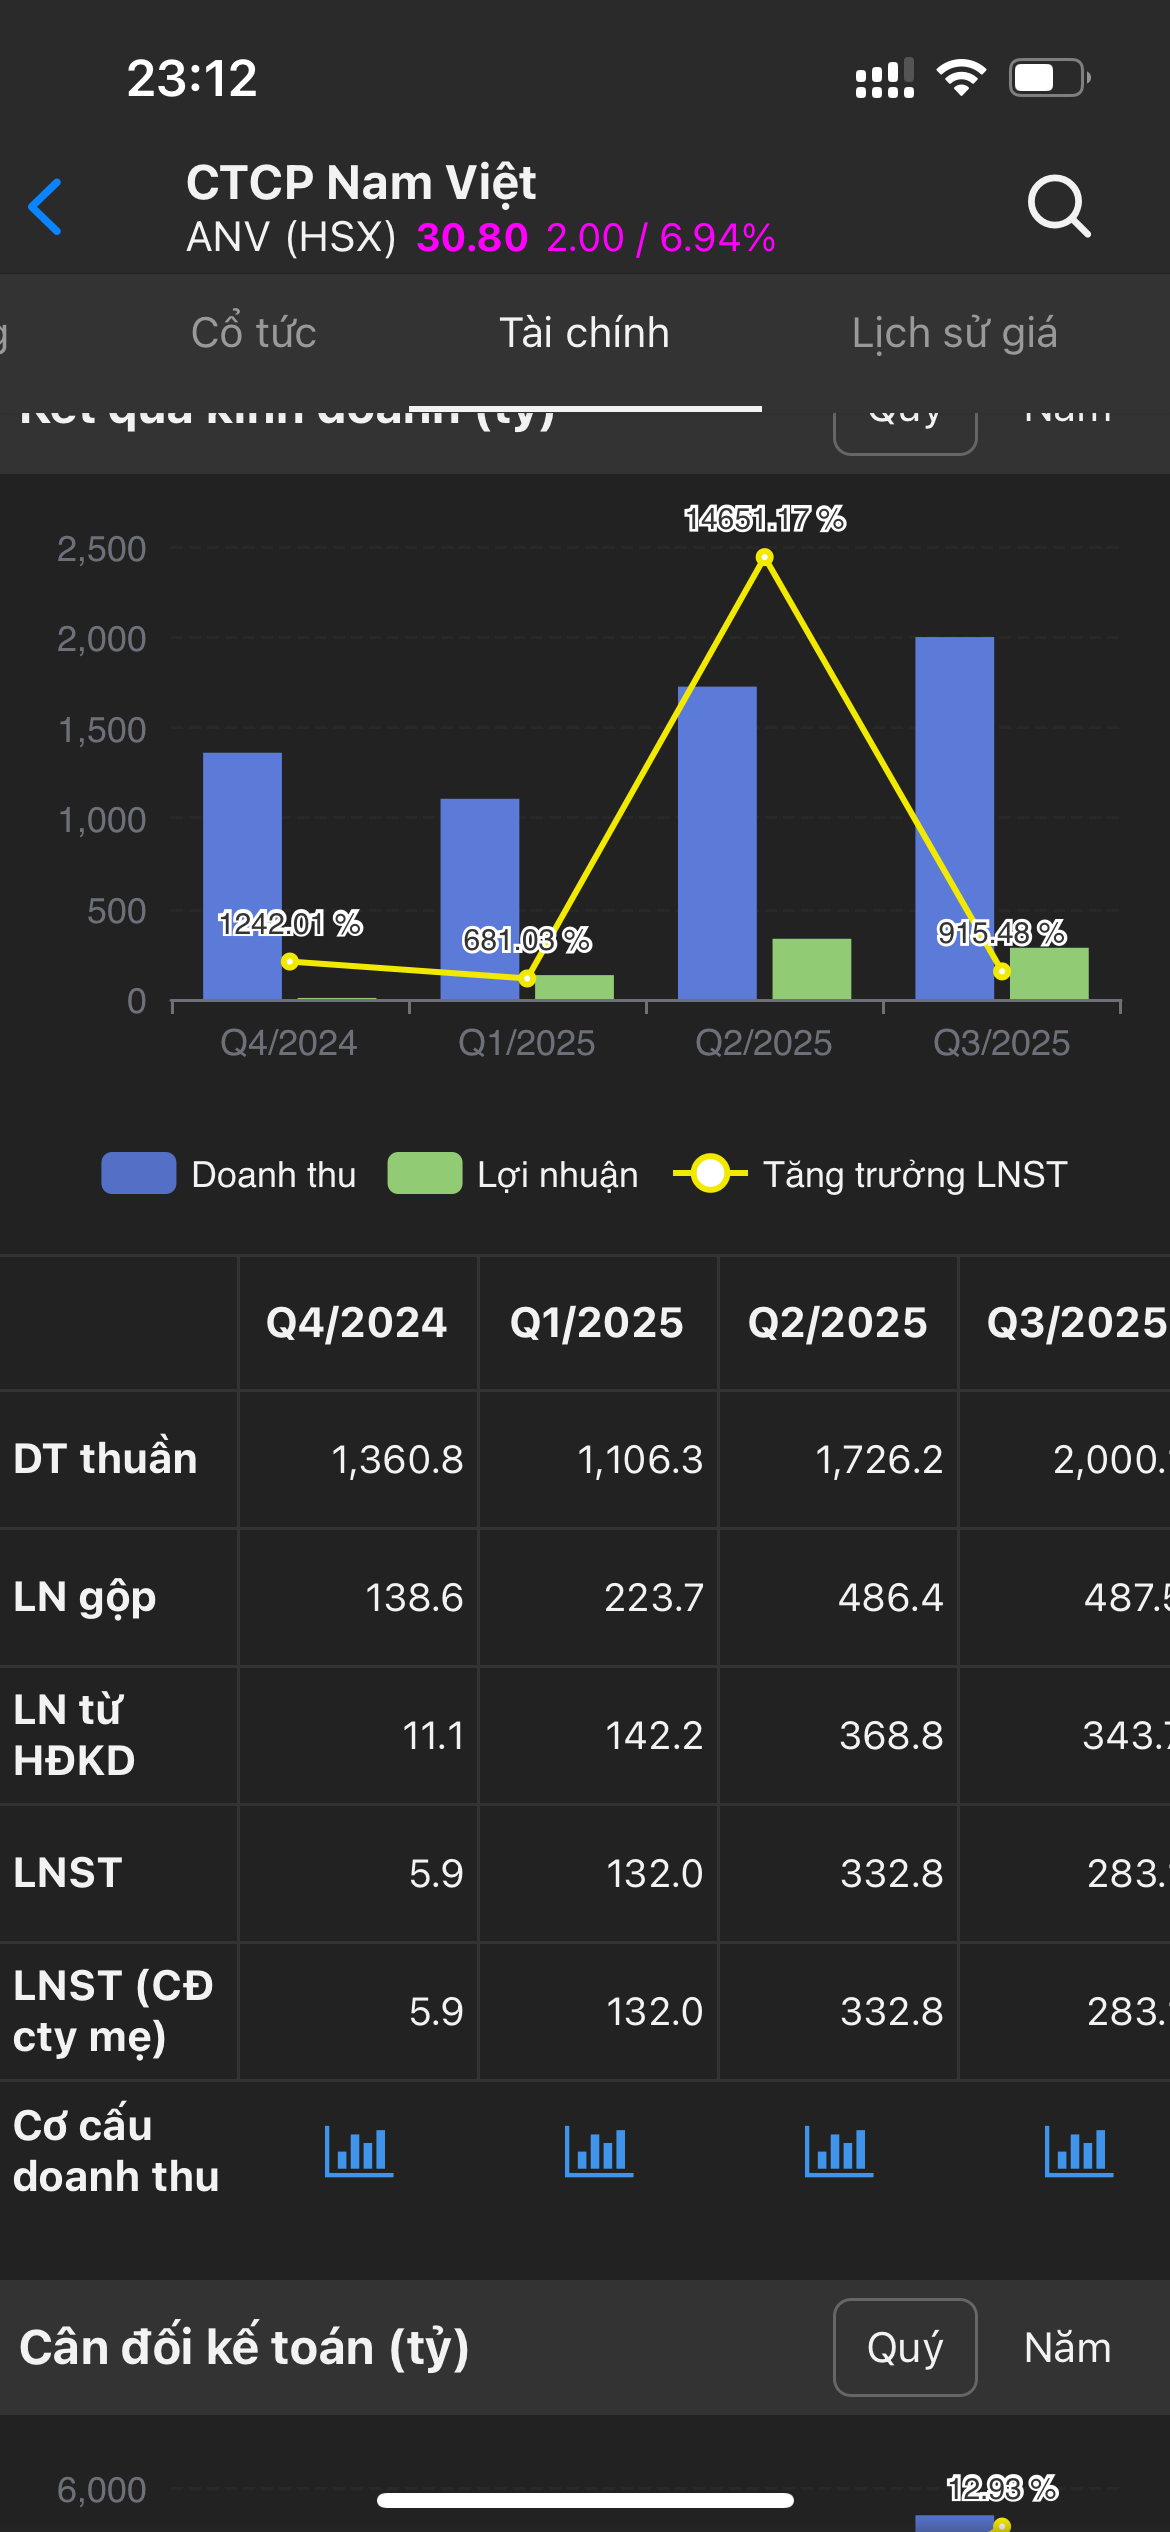This screenshot has height=2532, width=1170.
Task: Tap the Q2/2025 growth point on chart
Action: [764, 557]
